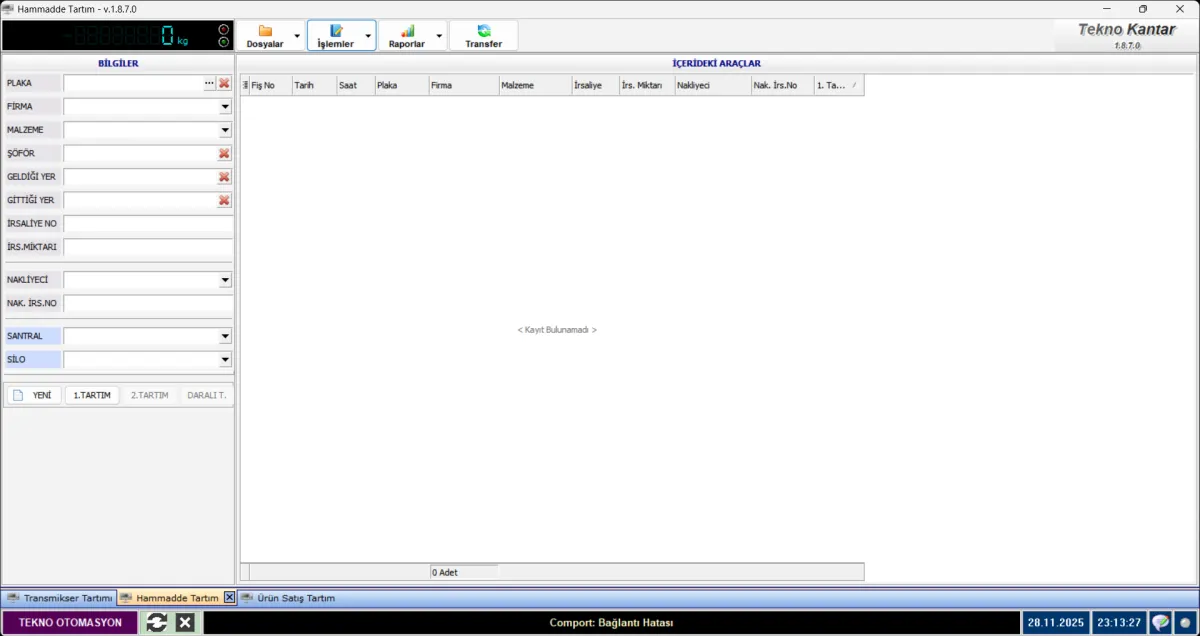Screen dimensions: 1200x636
Task: Click the 1.TARTIM button
Action: 92,395
